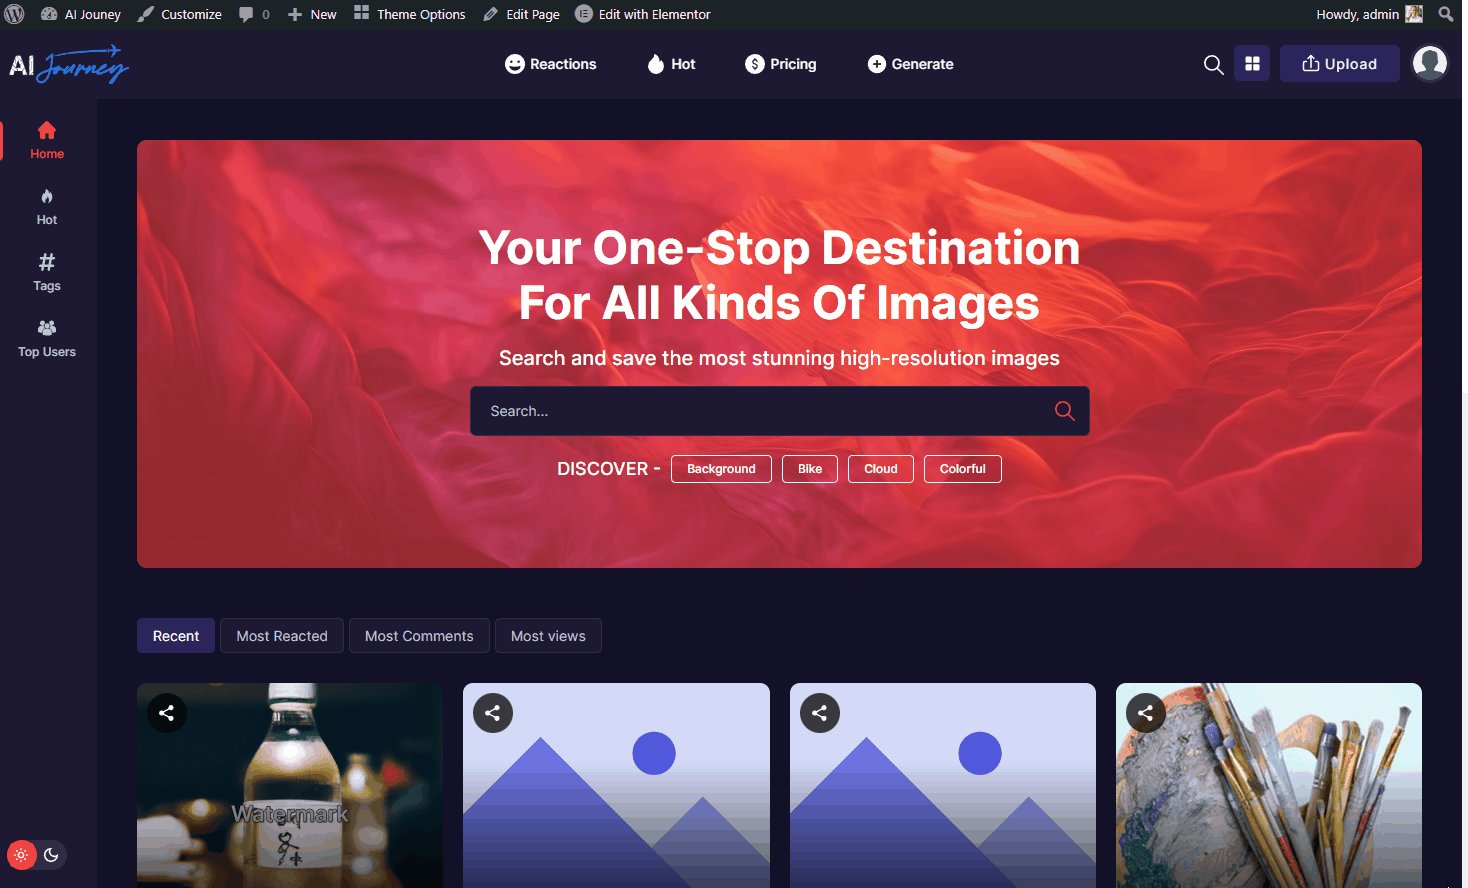This screenshot has width=1468, height=888.
Task: Share the second mountain placeholder image
Action: (820, 713)
